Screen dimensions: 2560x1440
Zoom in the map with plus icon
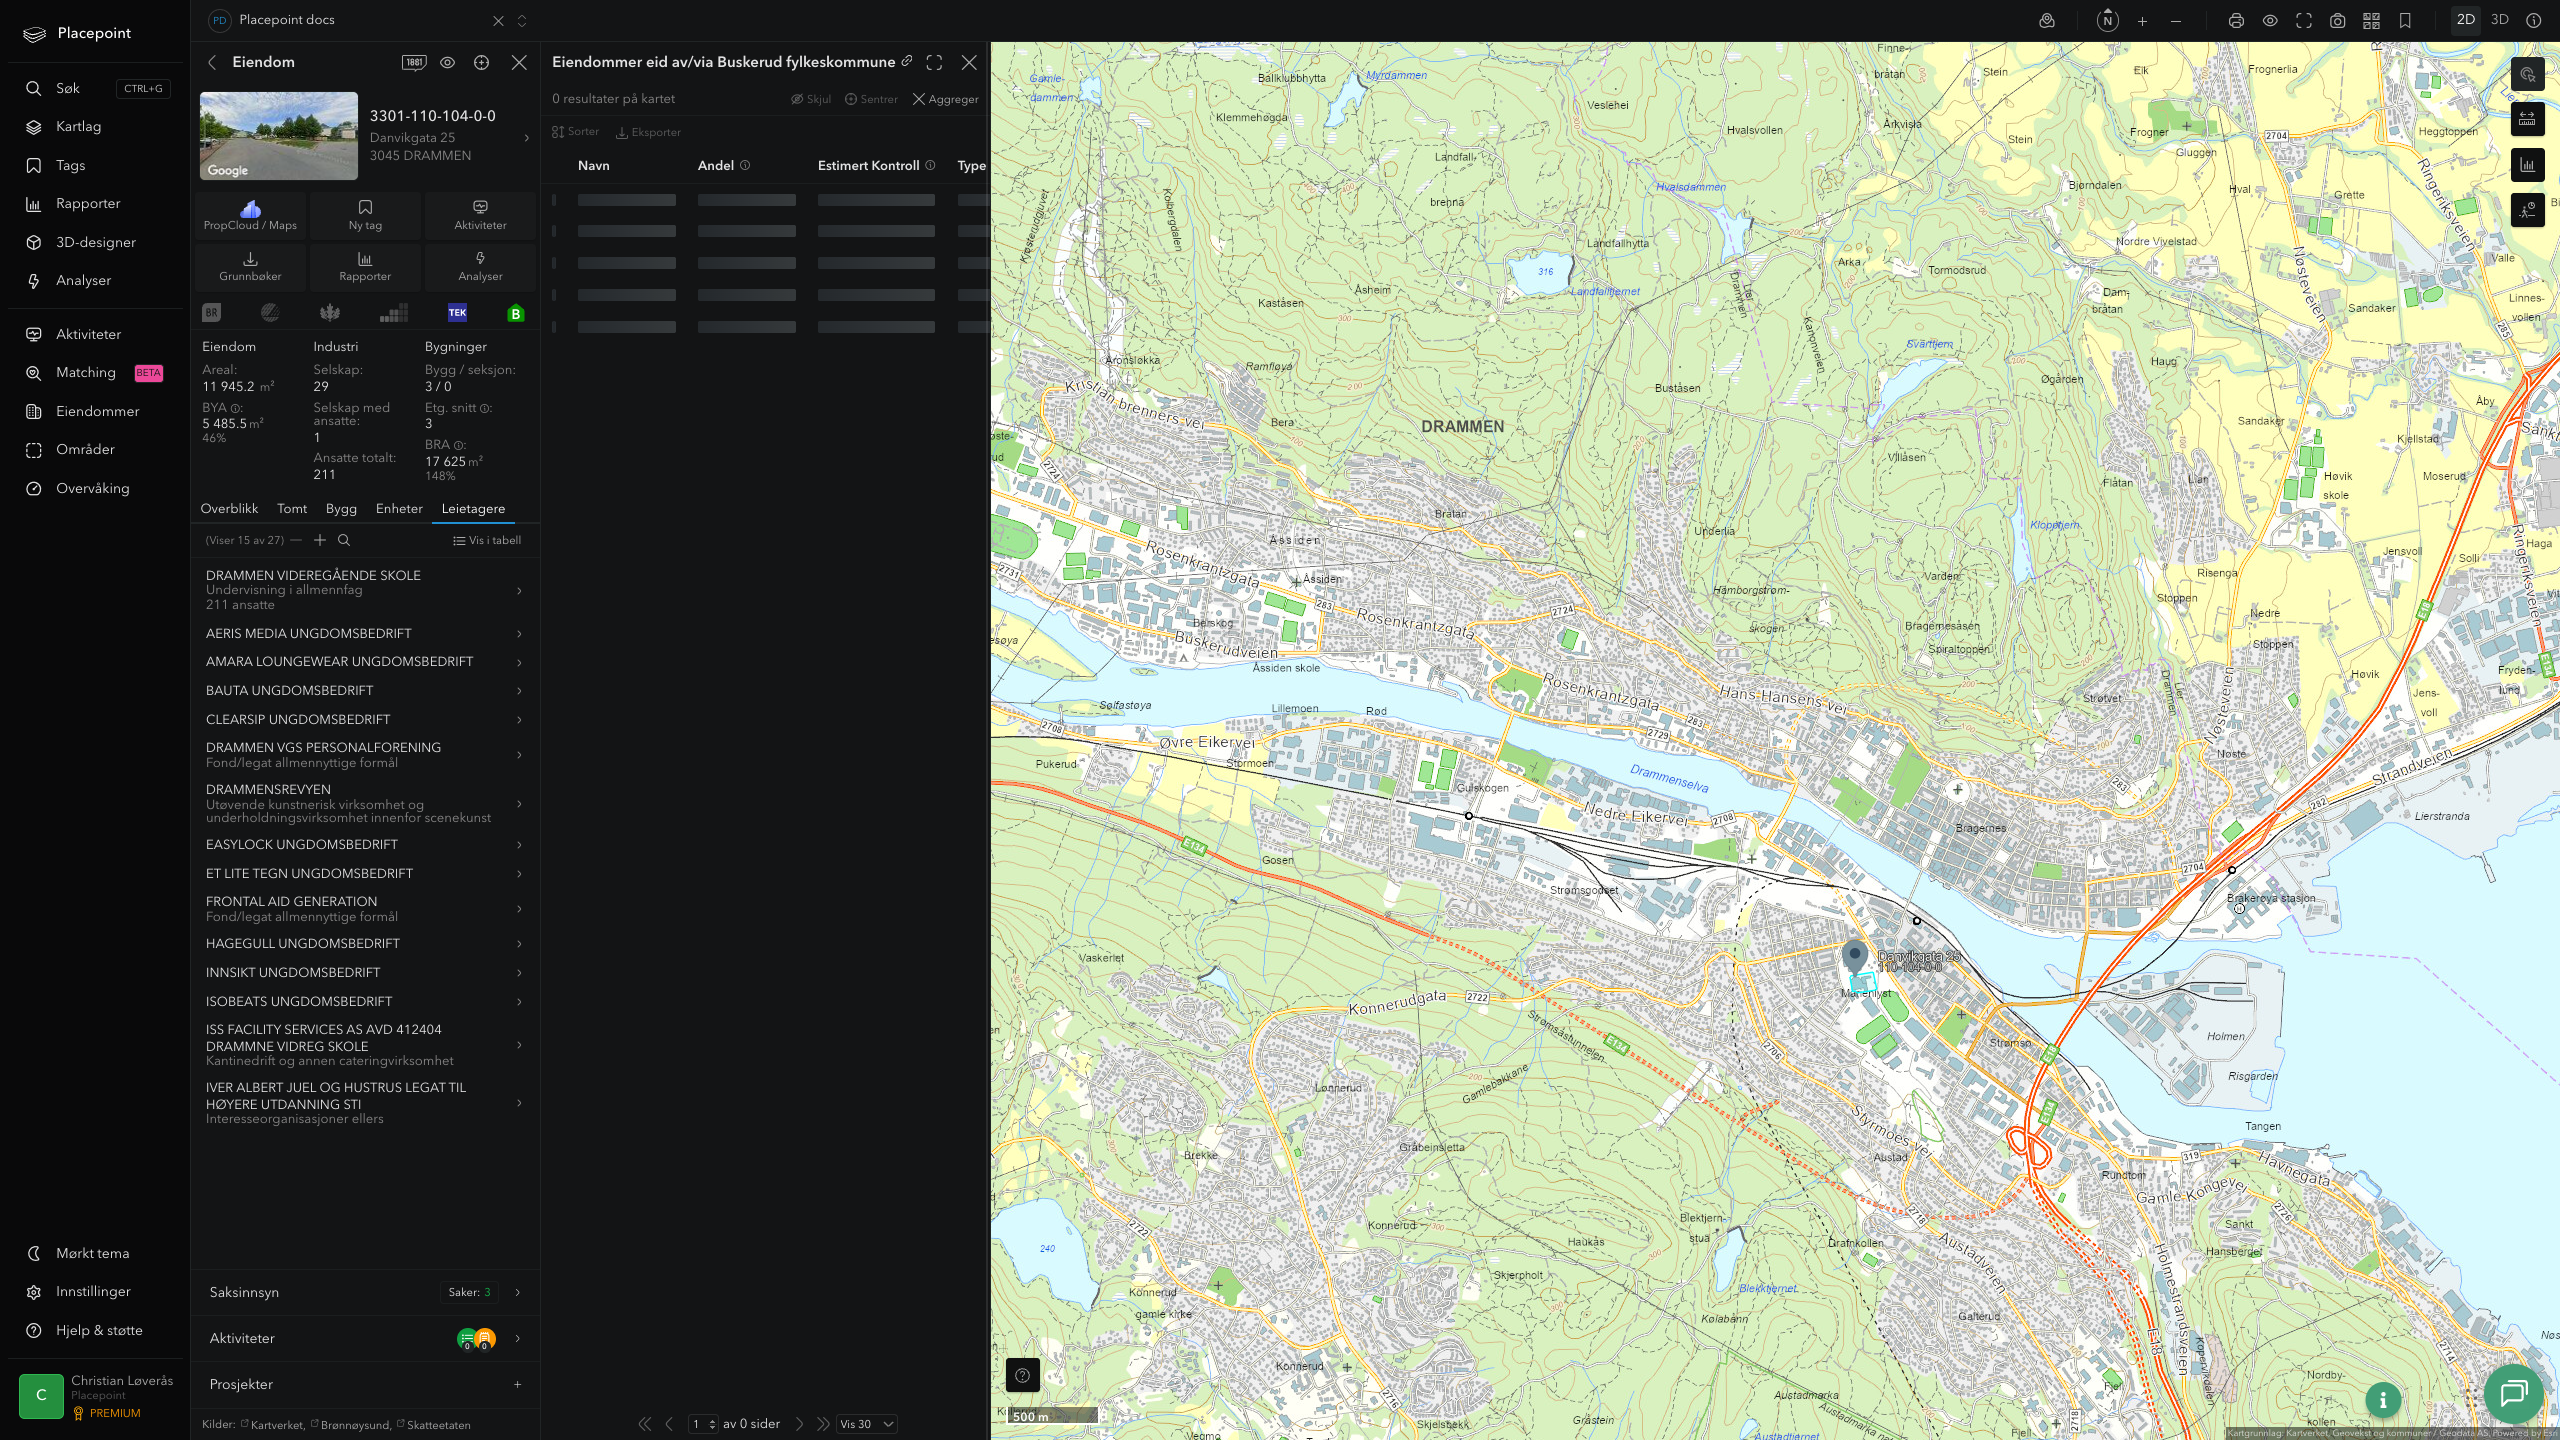2142,21
